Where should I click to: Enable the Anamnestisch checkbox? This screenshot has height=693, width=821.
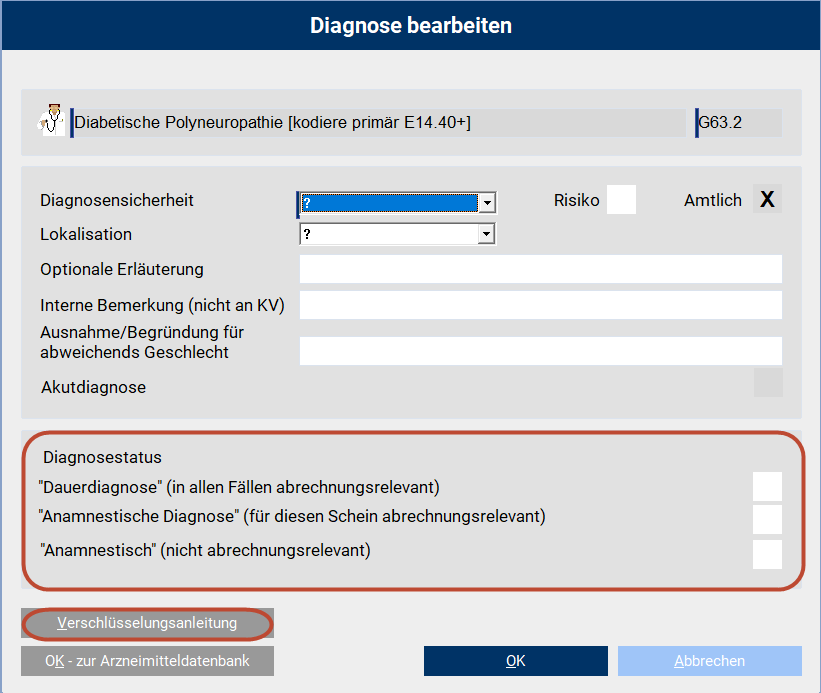coord(766,554)
